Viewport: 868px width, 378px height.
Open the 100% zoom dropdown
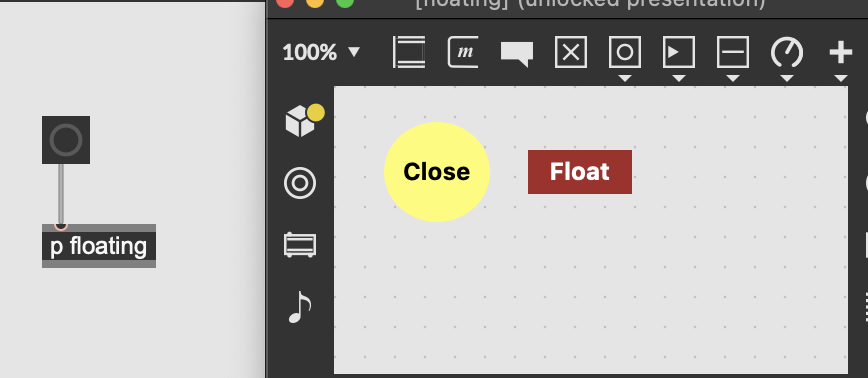click(322, 53)
